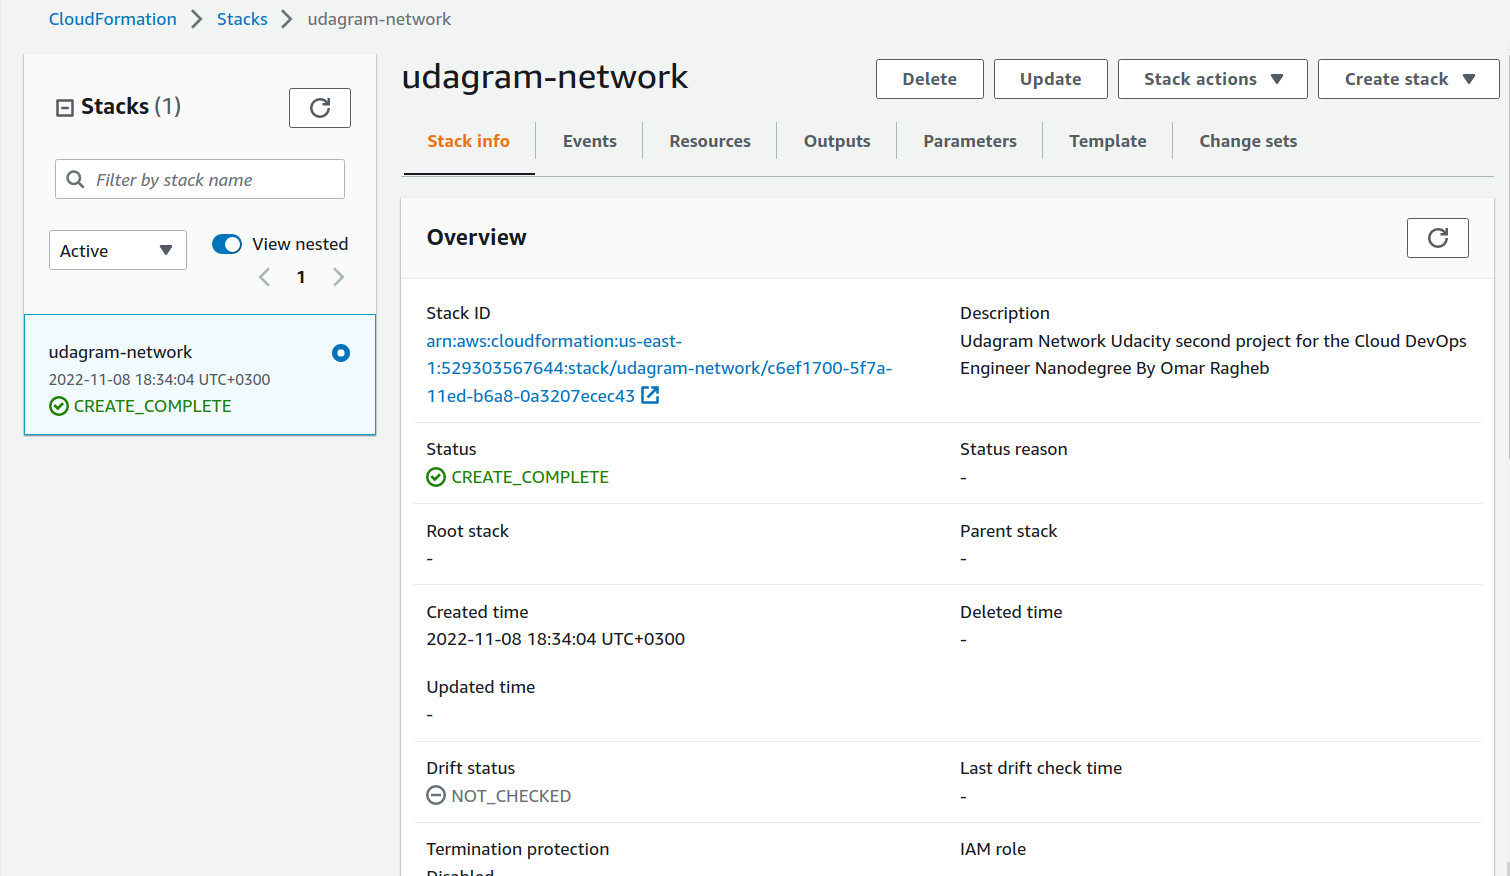Click the page number 1 indicator
1510x876 pixels.
301,277
